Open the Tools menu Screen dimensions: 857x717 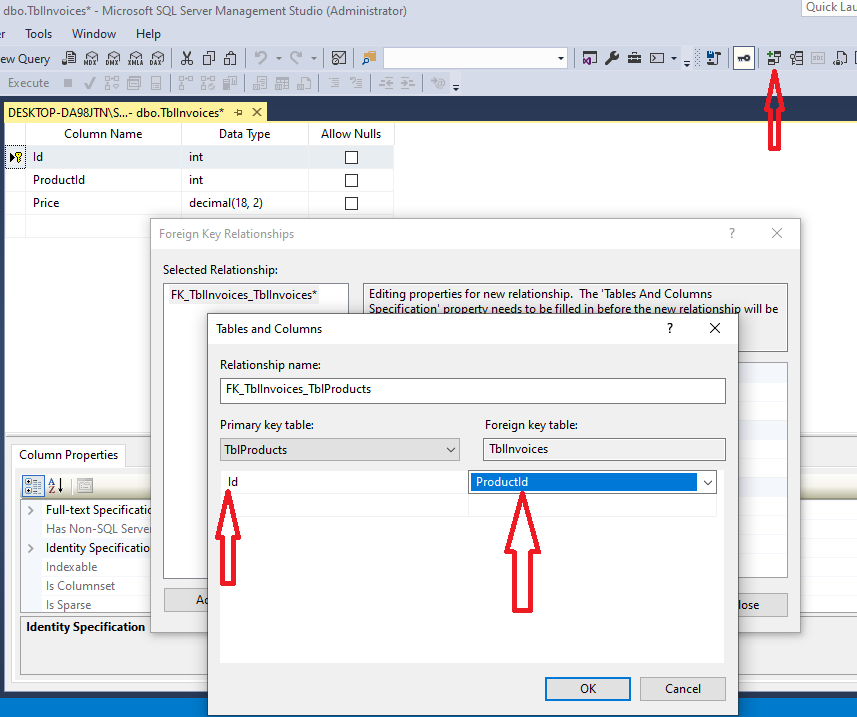click(x=38, y=34)
